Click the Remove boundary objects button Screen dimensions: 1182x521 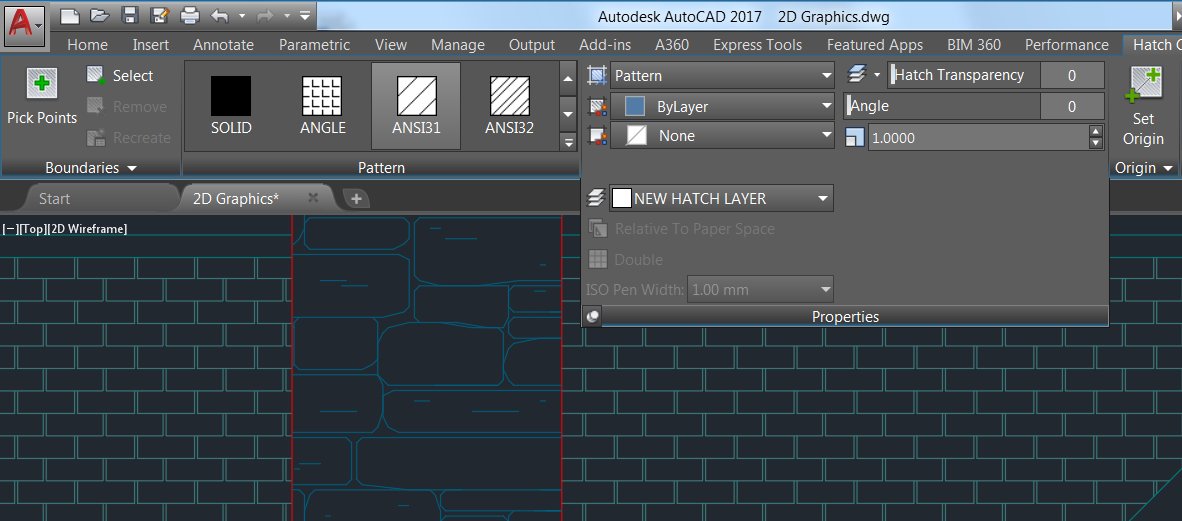tap(127, 106)
